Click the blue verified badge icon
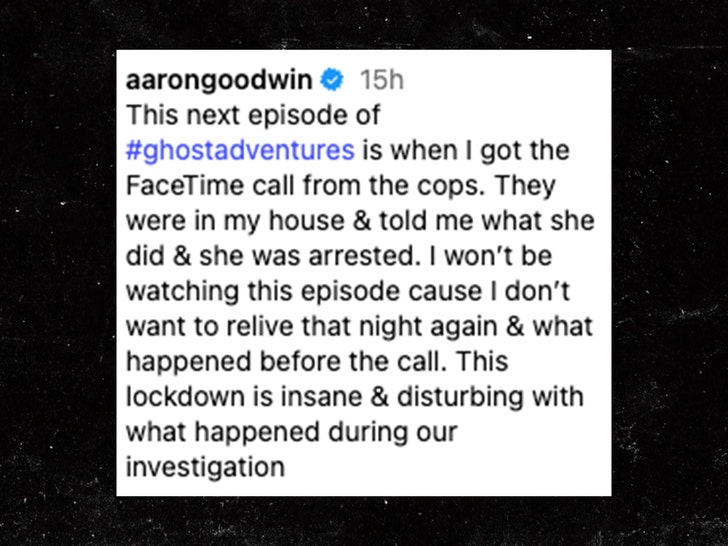The image size is (728, 546). (x=332, y=80)
